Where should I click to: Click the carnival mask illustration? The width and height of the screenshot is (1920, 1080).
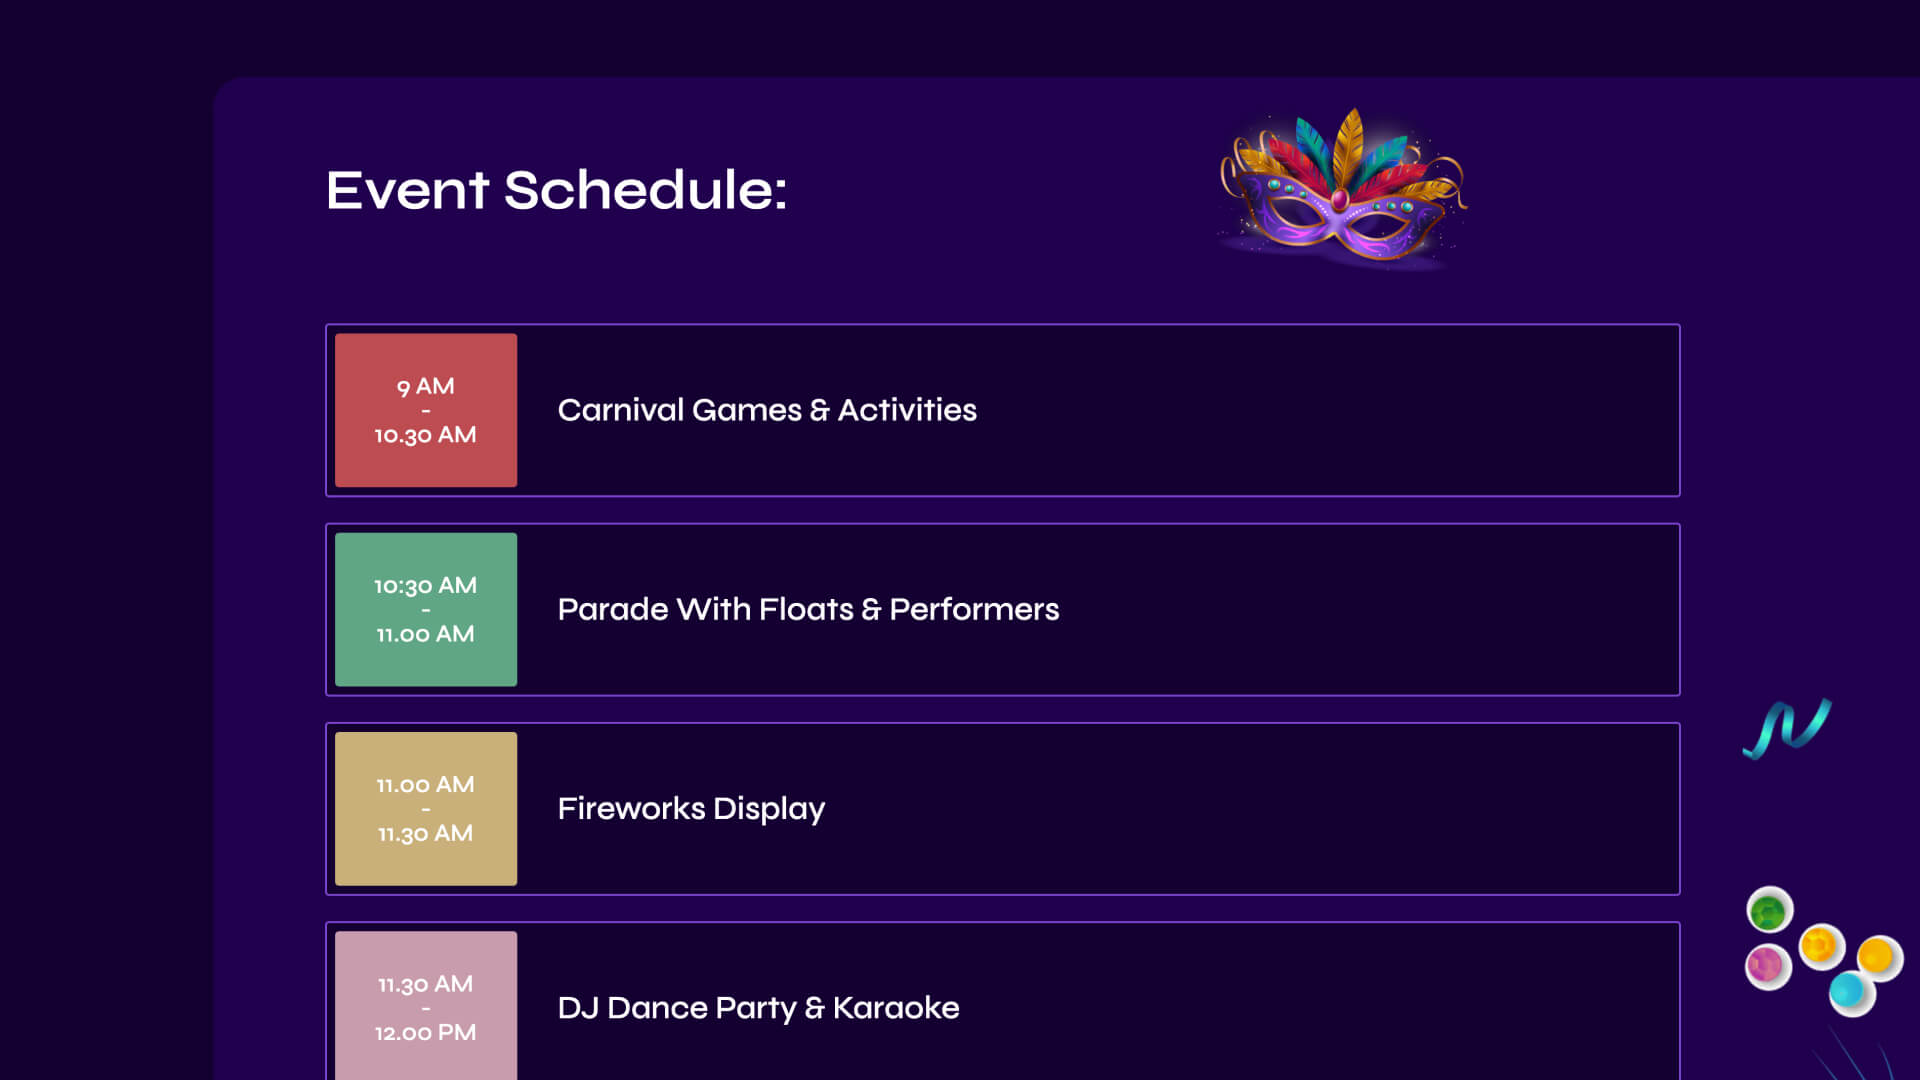tap(1343, 190)
